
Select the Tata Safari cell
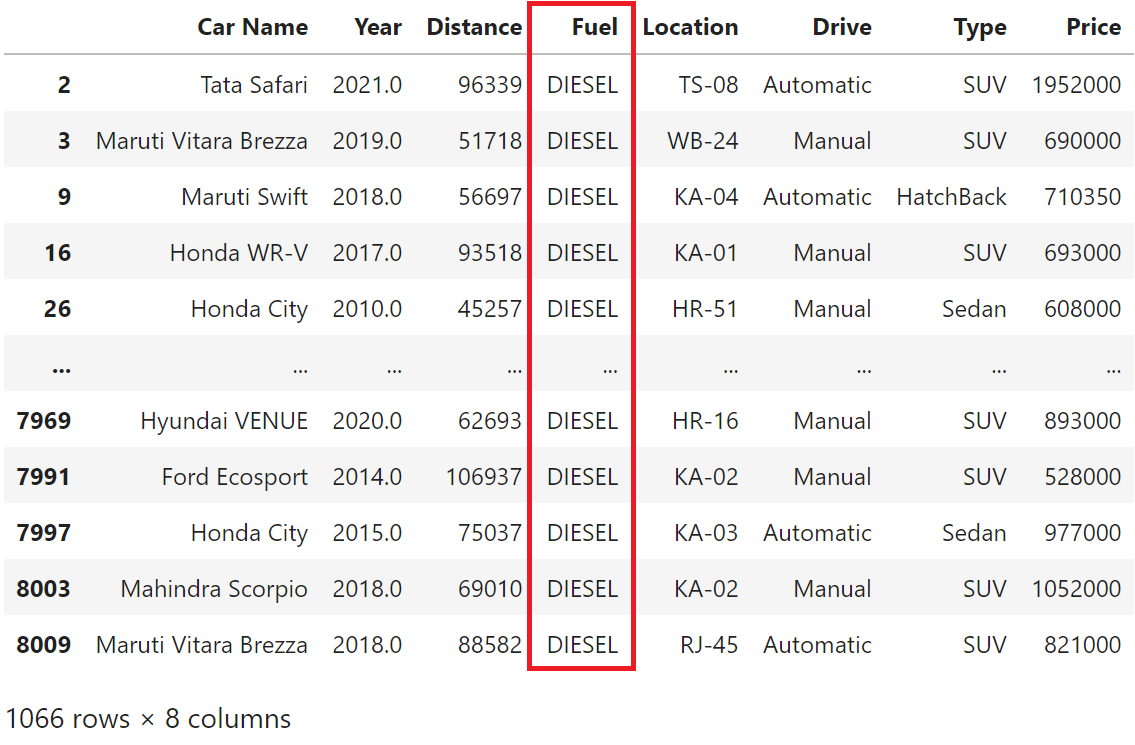coord(254,85)
